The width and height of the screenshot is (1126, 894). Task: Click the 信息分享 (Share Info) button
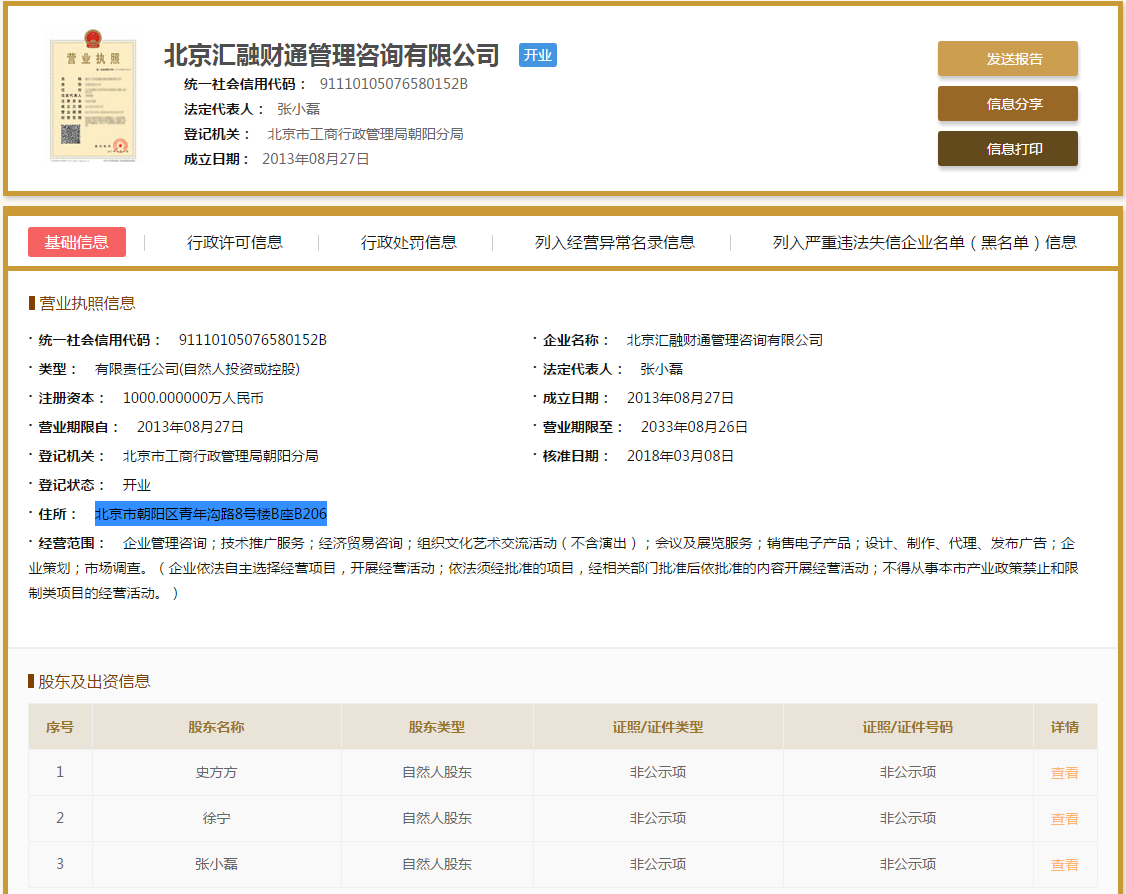pyautogui.click(x=1007, y=104)
